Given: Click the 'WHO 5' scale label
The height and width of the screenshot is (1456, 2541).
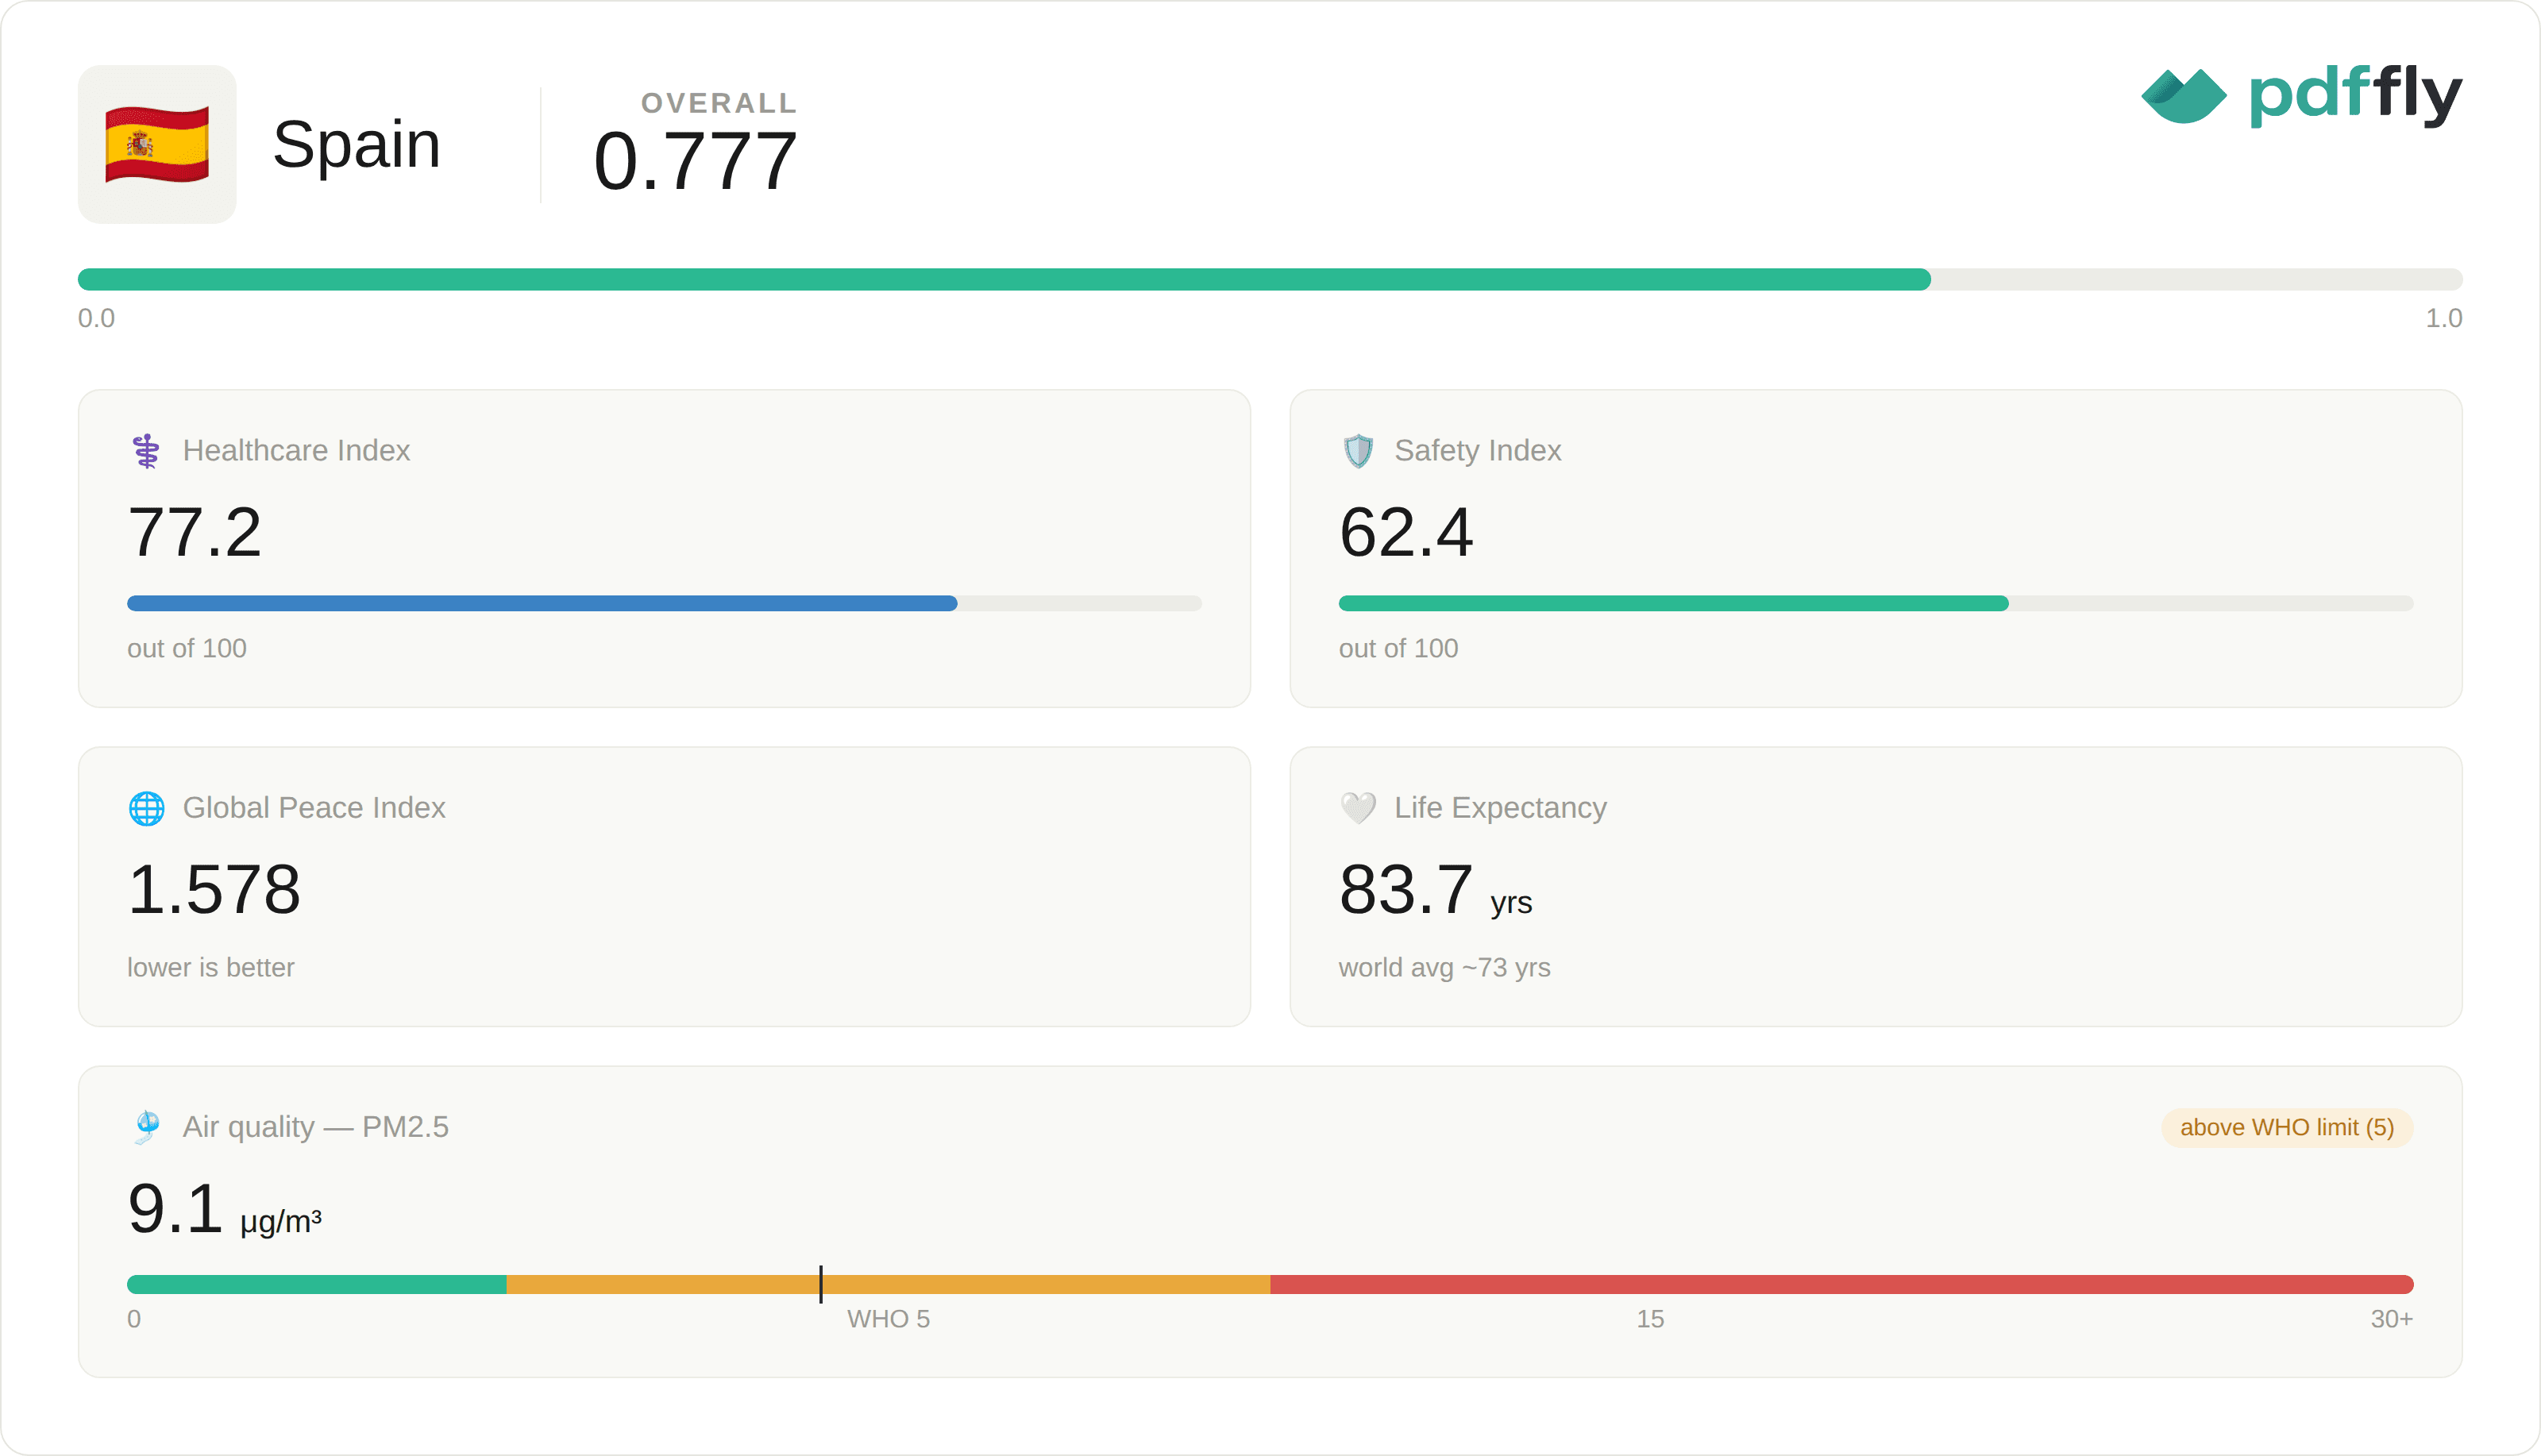Looking at the screenshot, I should 888,1319.
